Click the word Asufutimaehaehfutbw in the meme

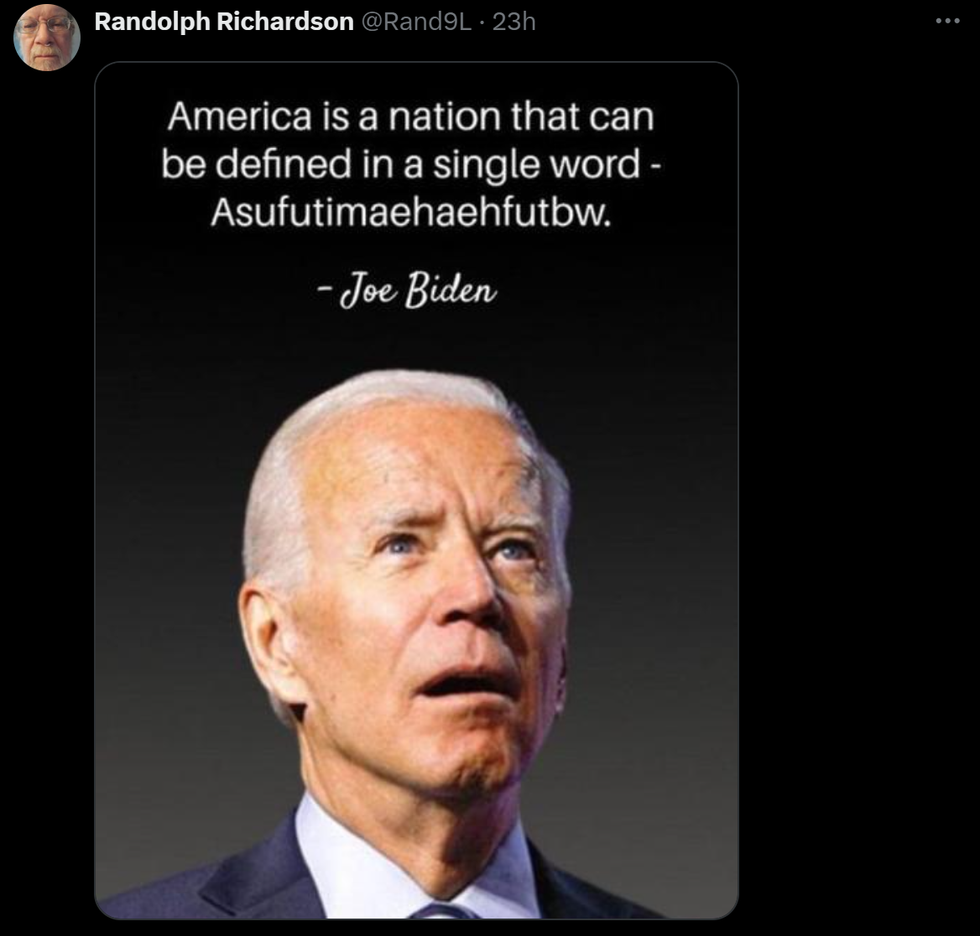(411, 212)
